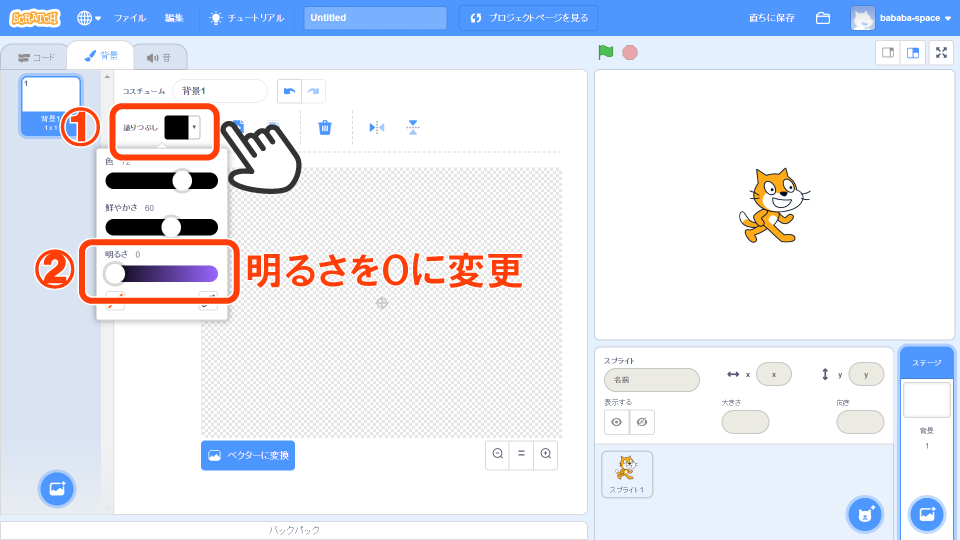960x540 pixels.
Task: Click the 明るさ brightness slider
Action: click(161, 274)
